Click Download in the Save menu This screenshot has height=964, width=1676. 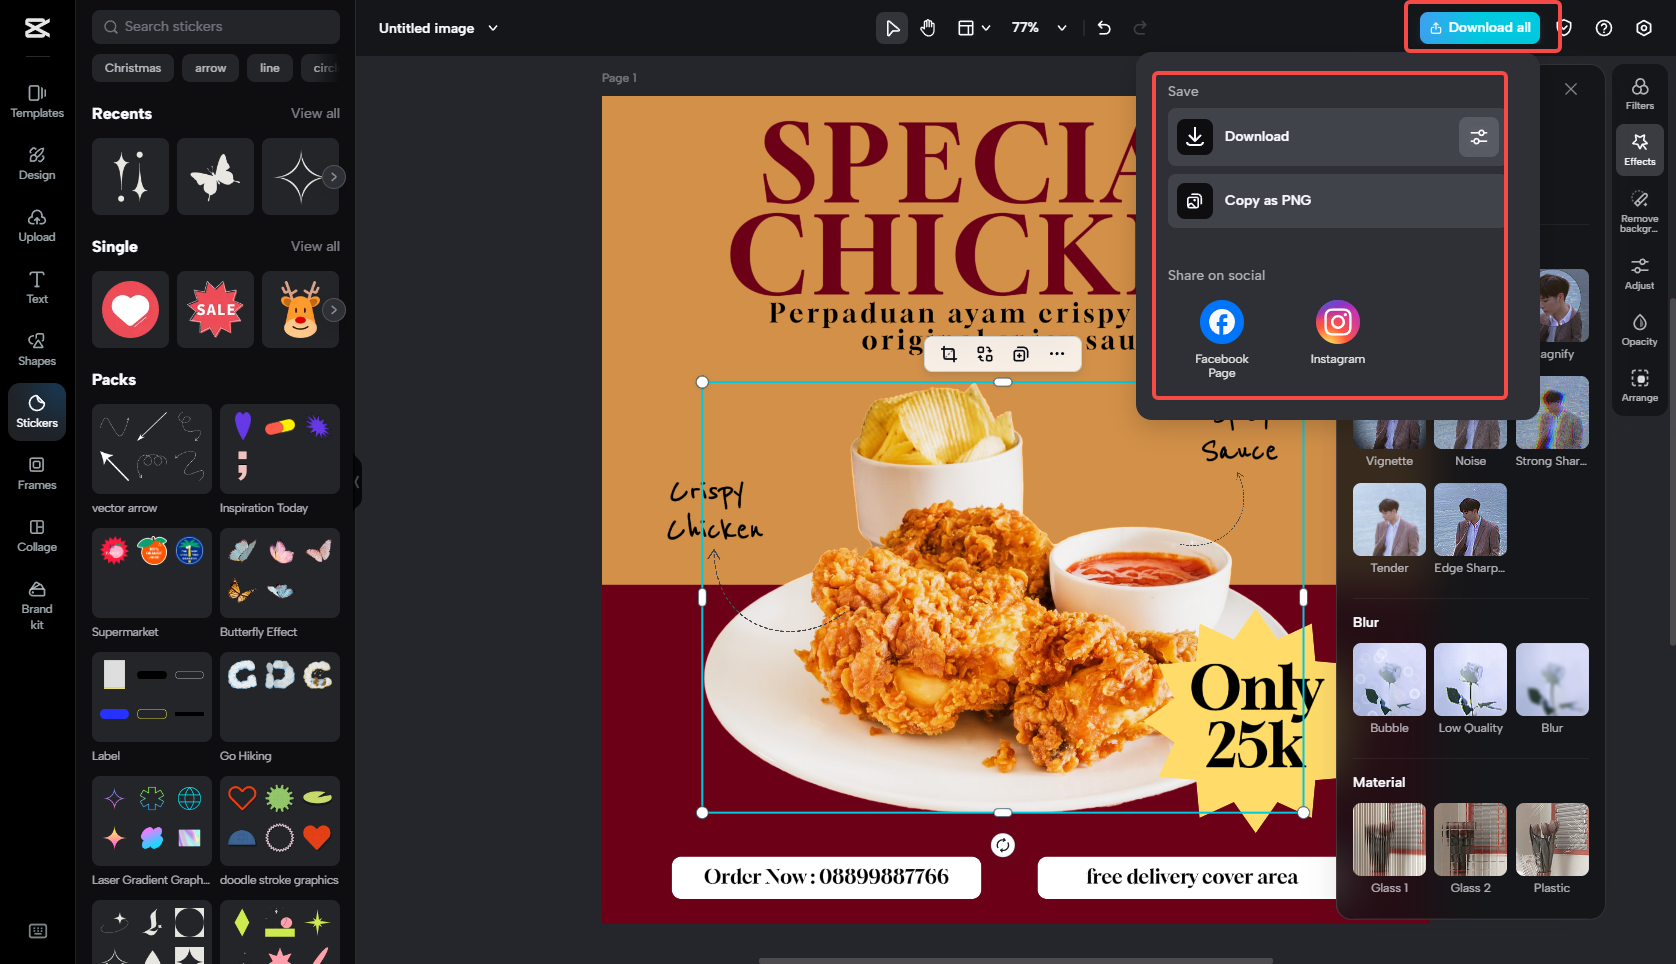[x=1312, y=137]
